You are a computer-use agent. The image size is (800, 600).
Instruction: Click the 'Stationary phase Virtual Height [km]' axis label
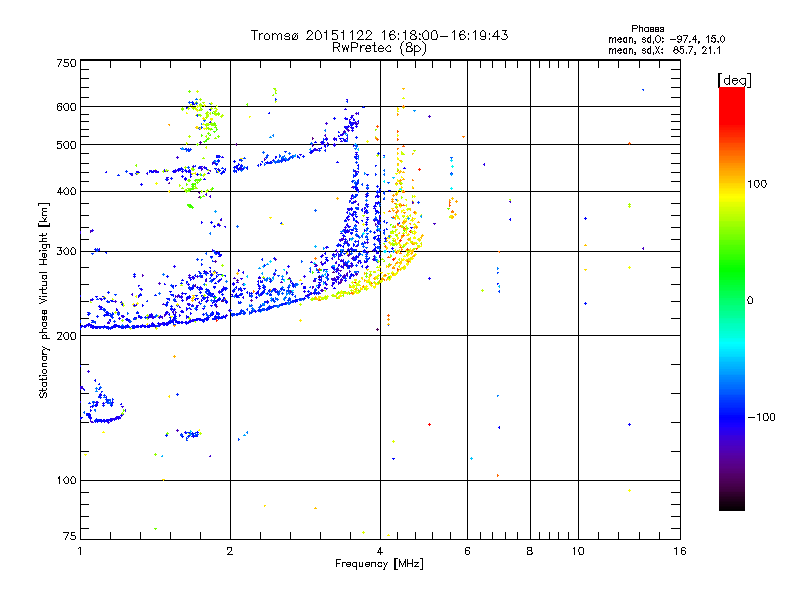44,300
